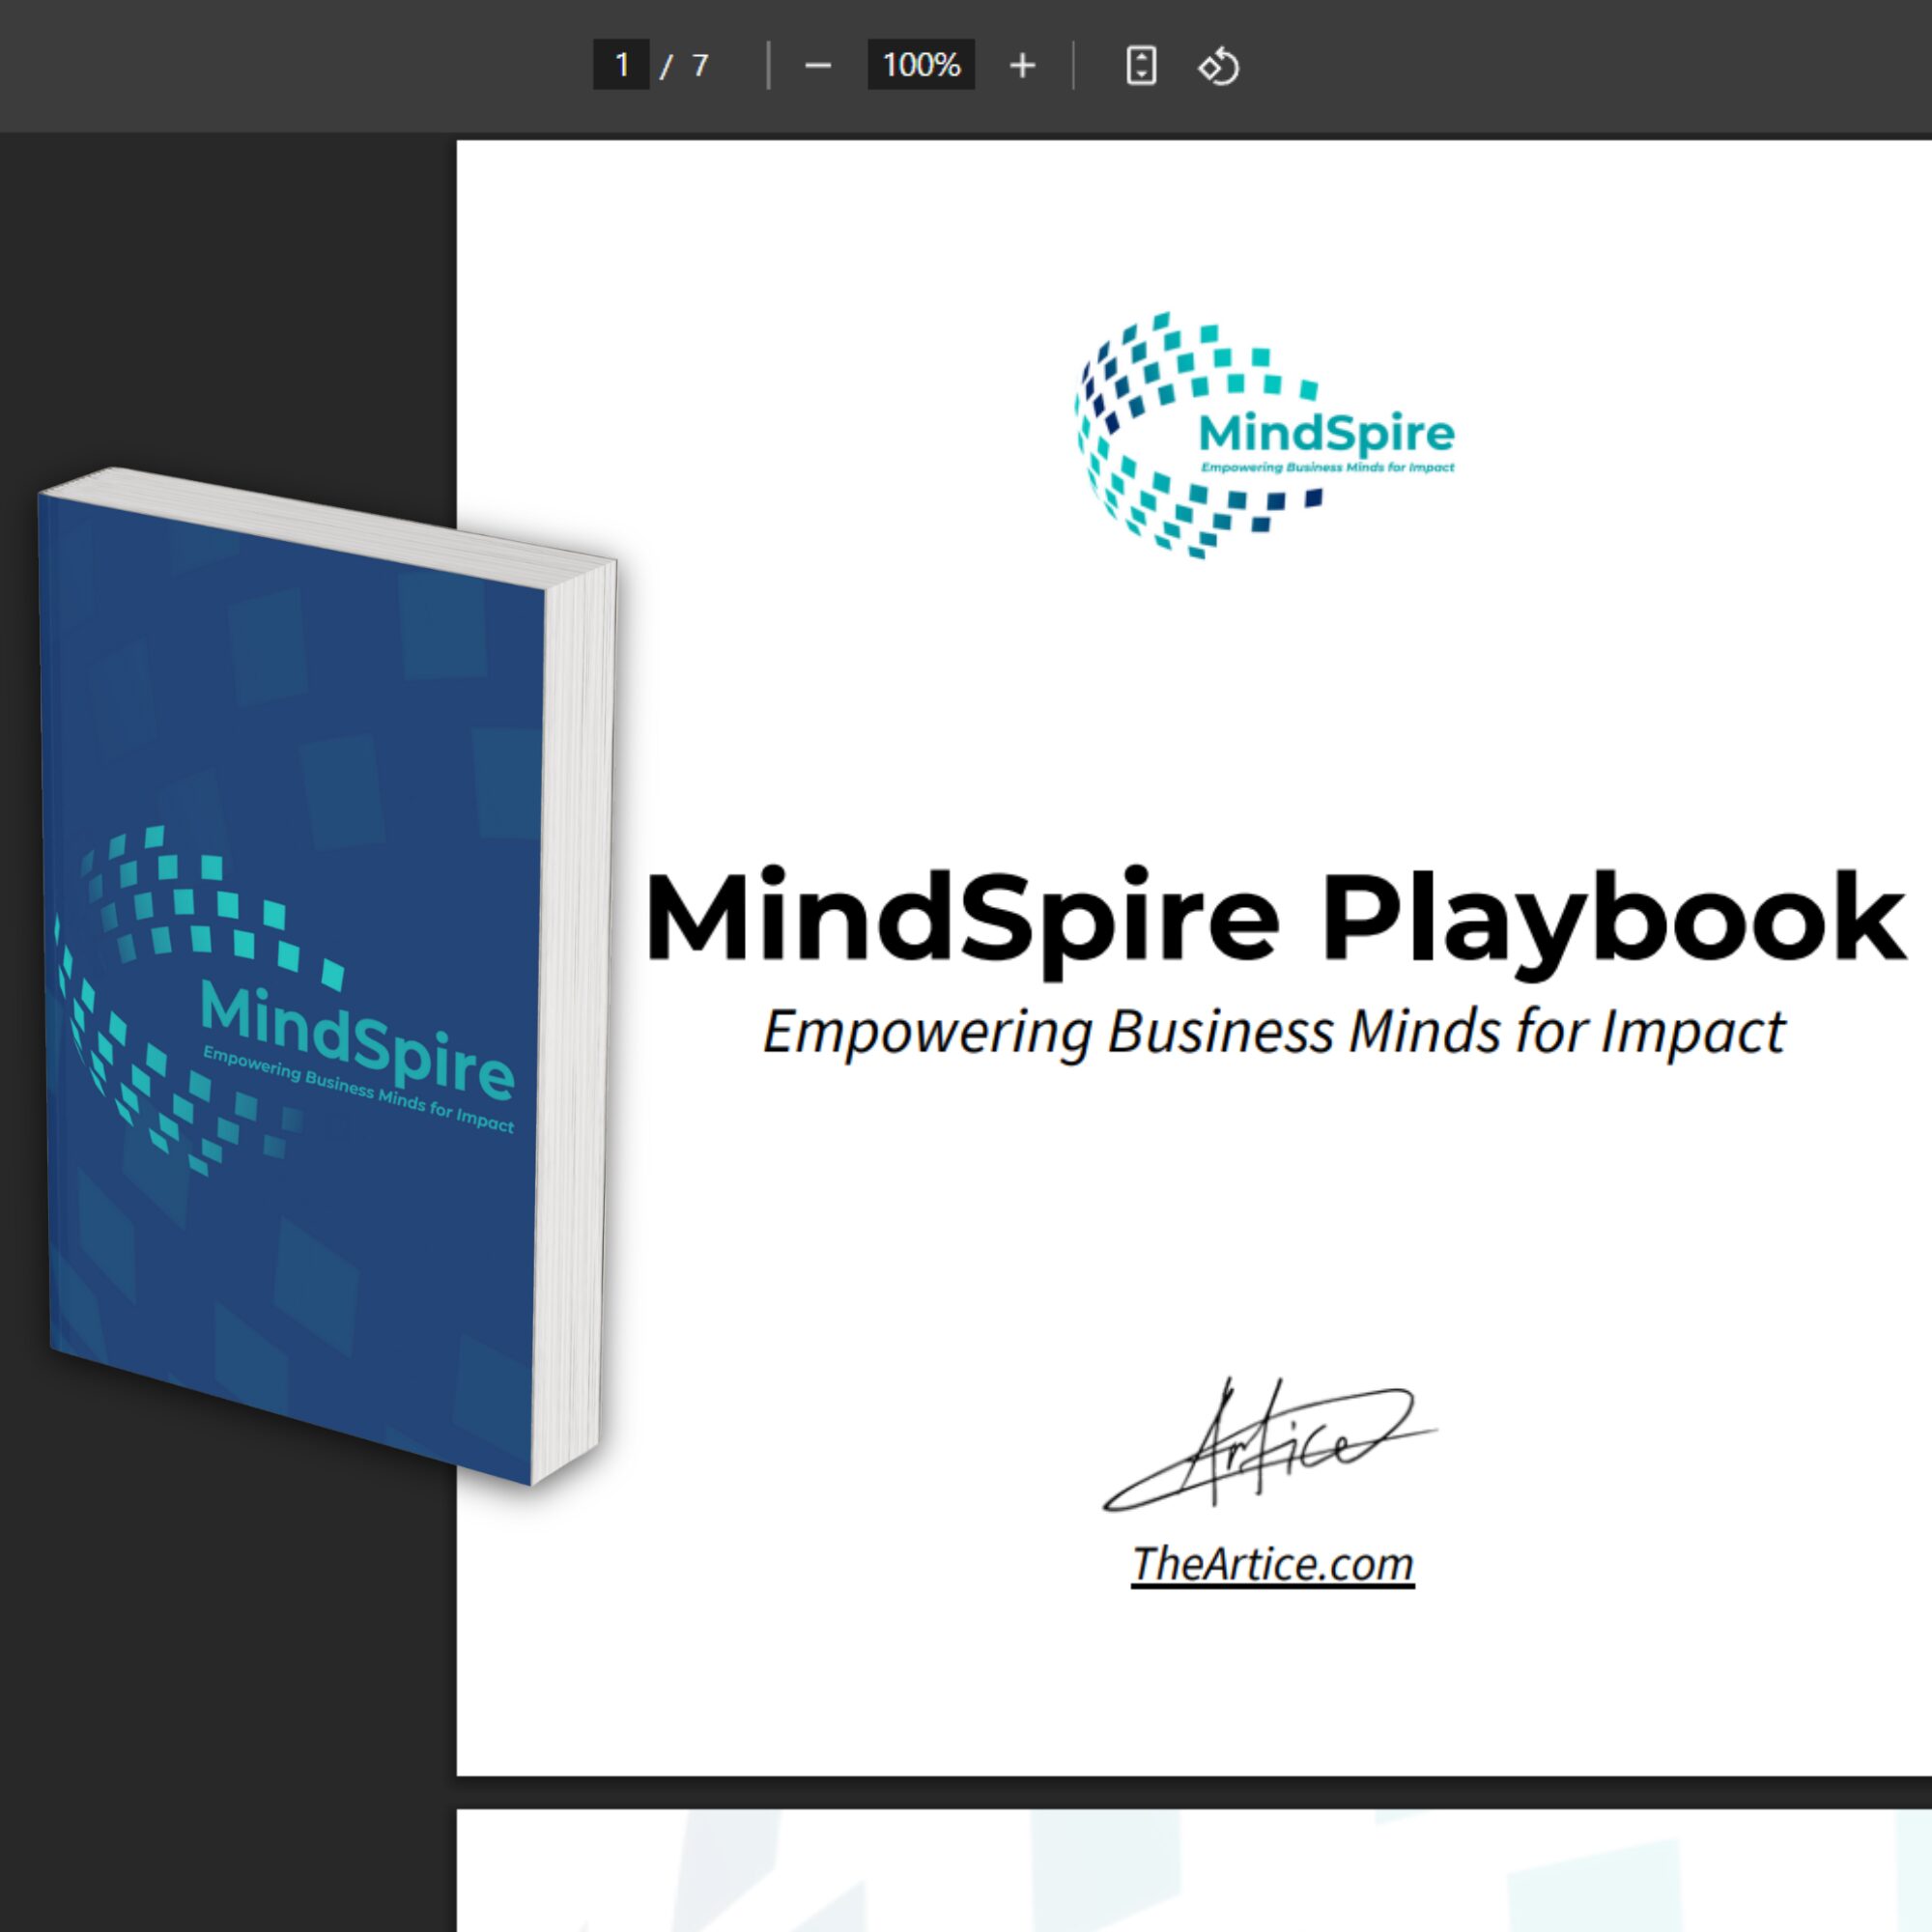The width and height of the screenshot is (1932, 1932).
Task: Click the Empowering Business Minds for Impact subtitle
Action: (1273, 1031)
